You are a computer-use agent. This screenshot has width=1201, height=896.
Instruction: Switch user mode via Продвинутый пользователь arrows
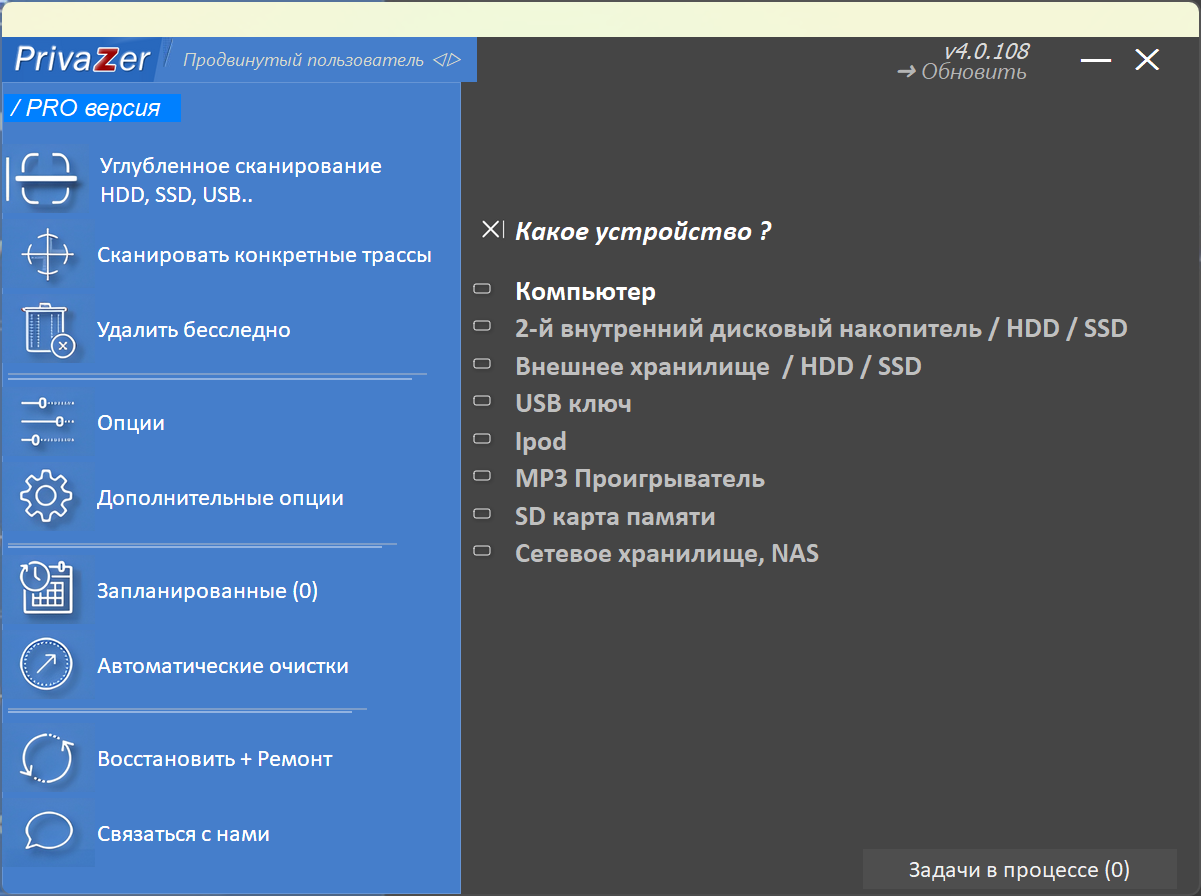(446, 61)
